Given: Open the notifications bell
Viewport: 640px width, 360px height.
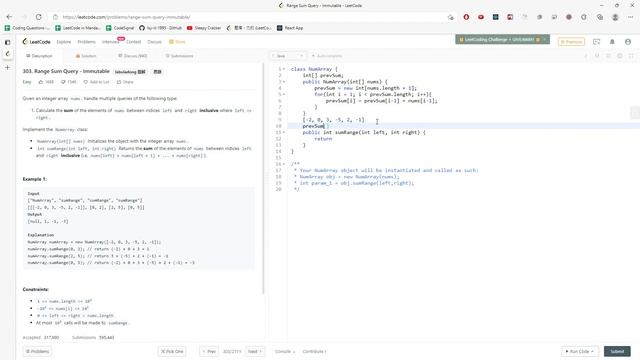Looking at the screenshot, I should click(x=612, y=42).
